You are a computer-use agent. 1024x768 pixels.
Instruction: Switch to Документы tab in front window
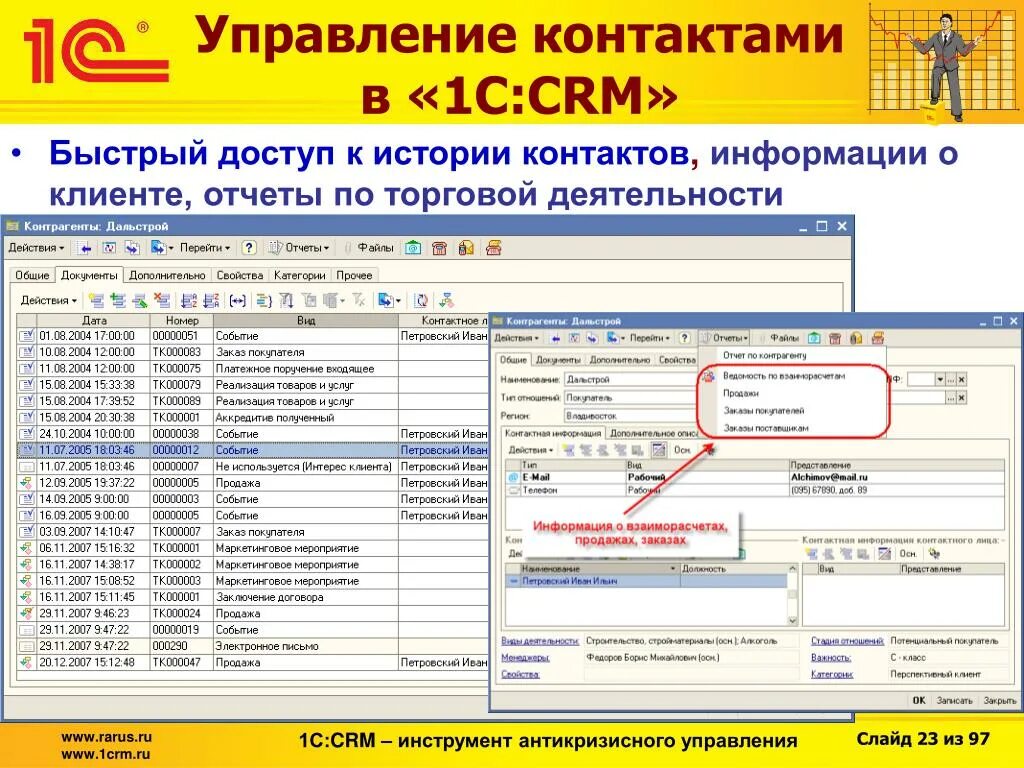pyautogui.click(x=557, y=360)
